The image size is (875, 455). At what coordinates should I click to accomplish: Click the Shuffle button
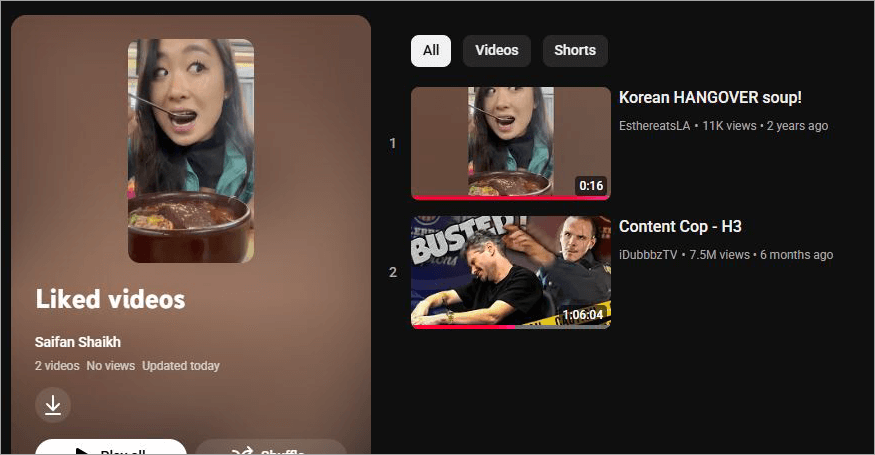coord(271,448)
